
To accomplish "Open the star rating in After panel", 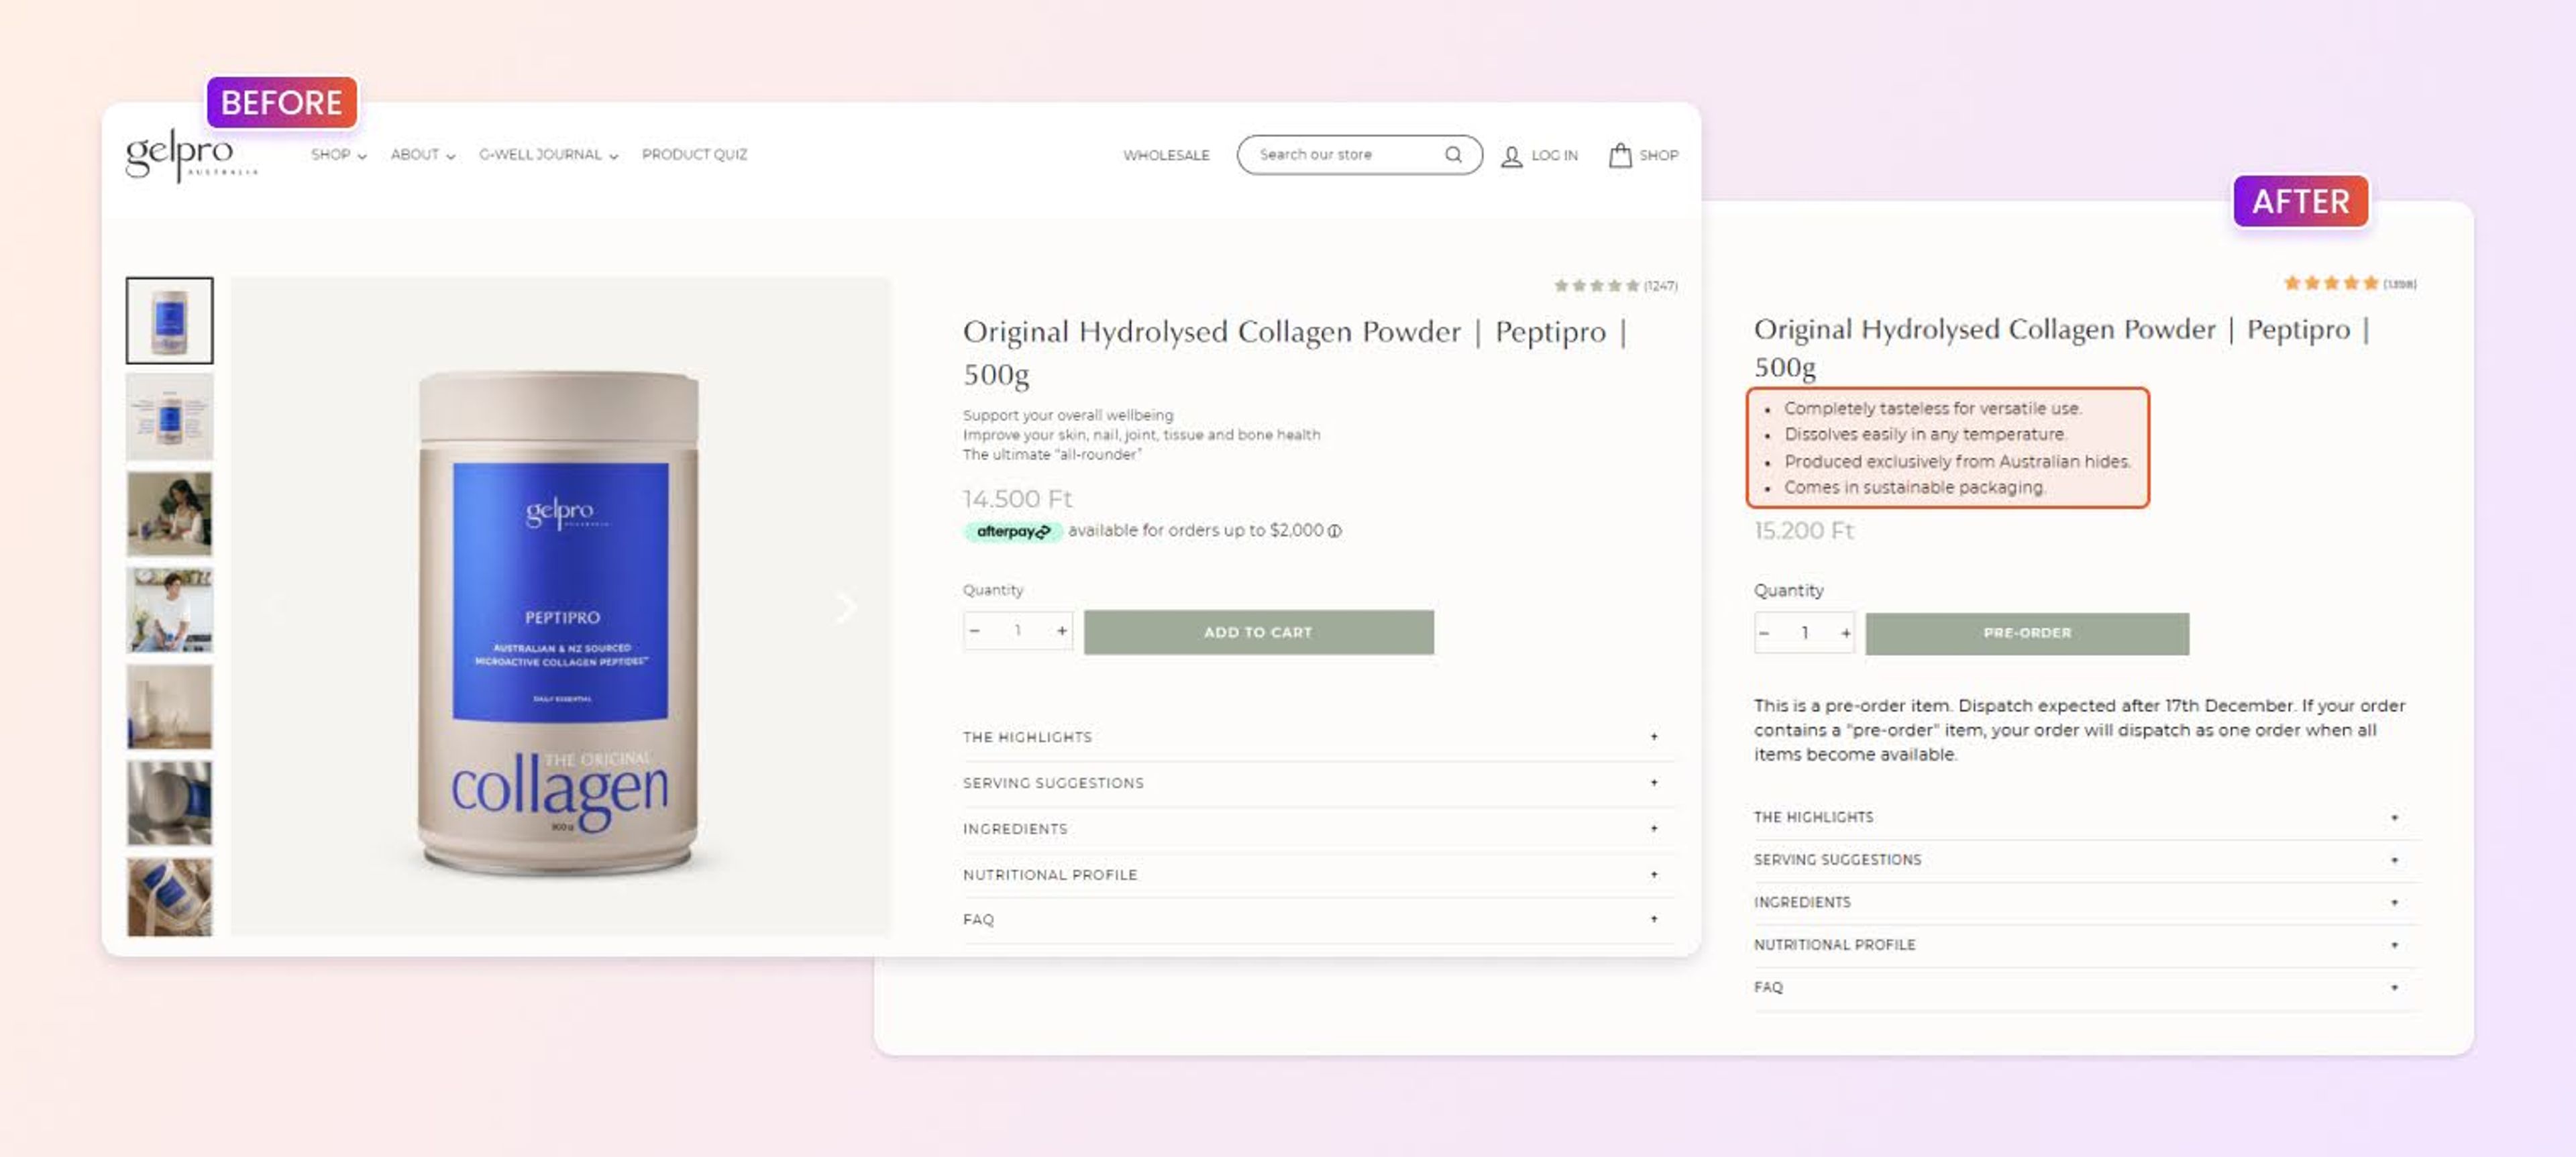I will 2350,284.
